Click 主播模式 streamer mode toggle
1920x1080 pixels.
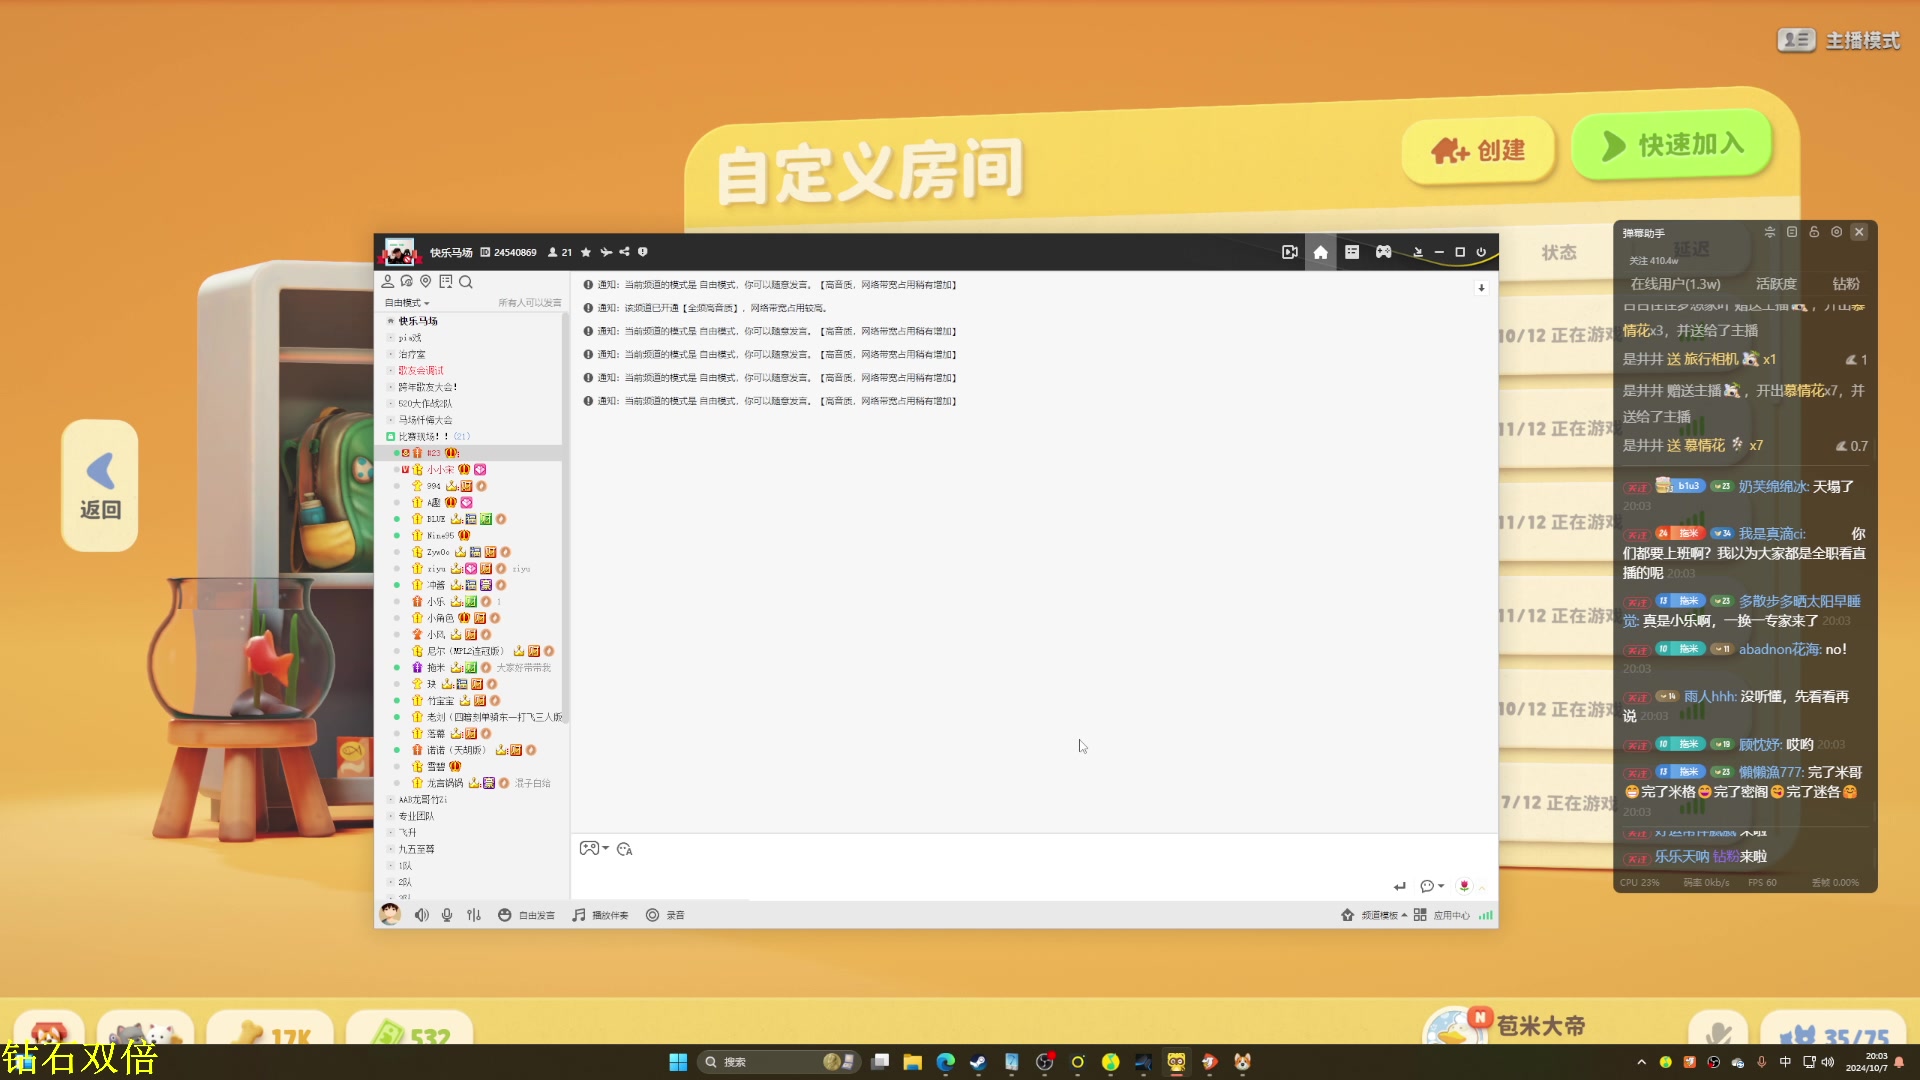(1838, 40)
